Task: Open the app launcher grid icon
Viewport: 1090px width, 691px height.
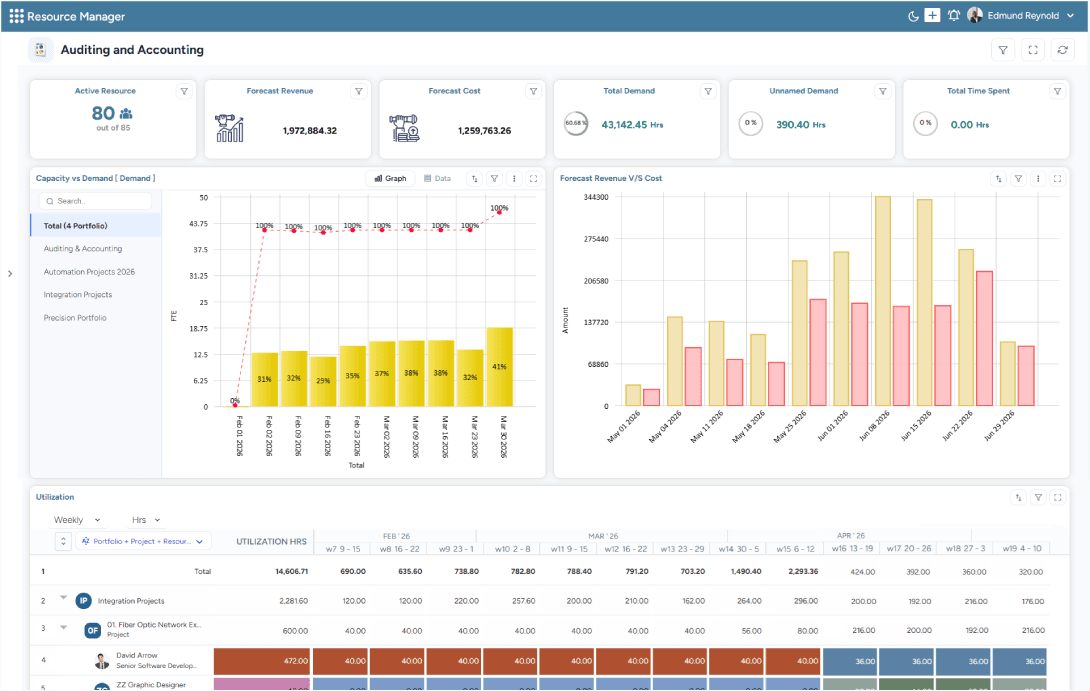Action: point(17,16)
